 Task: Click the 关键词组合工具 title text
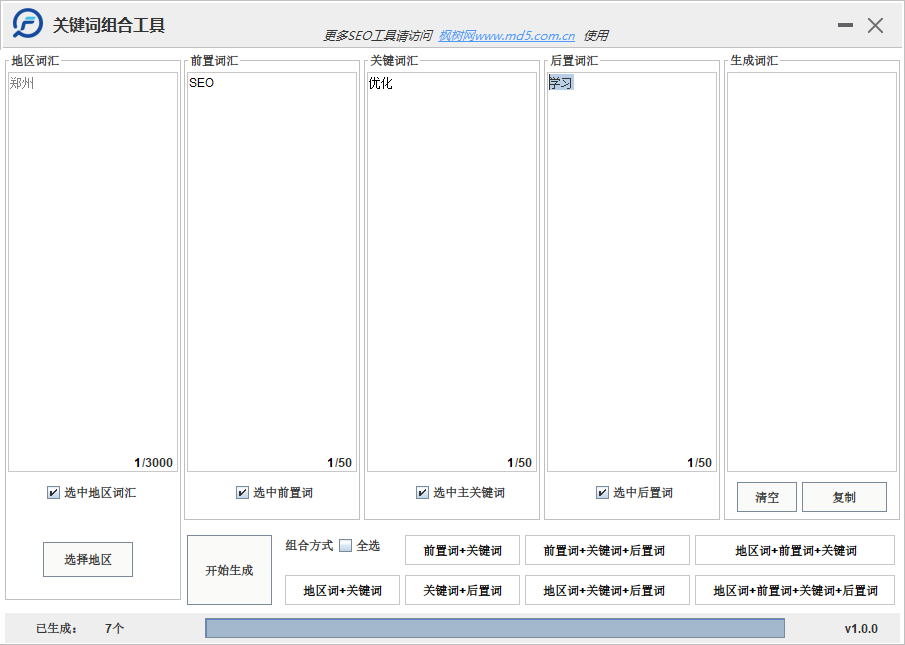tap(109, 25)
